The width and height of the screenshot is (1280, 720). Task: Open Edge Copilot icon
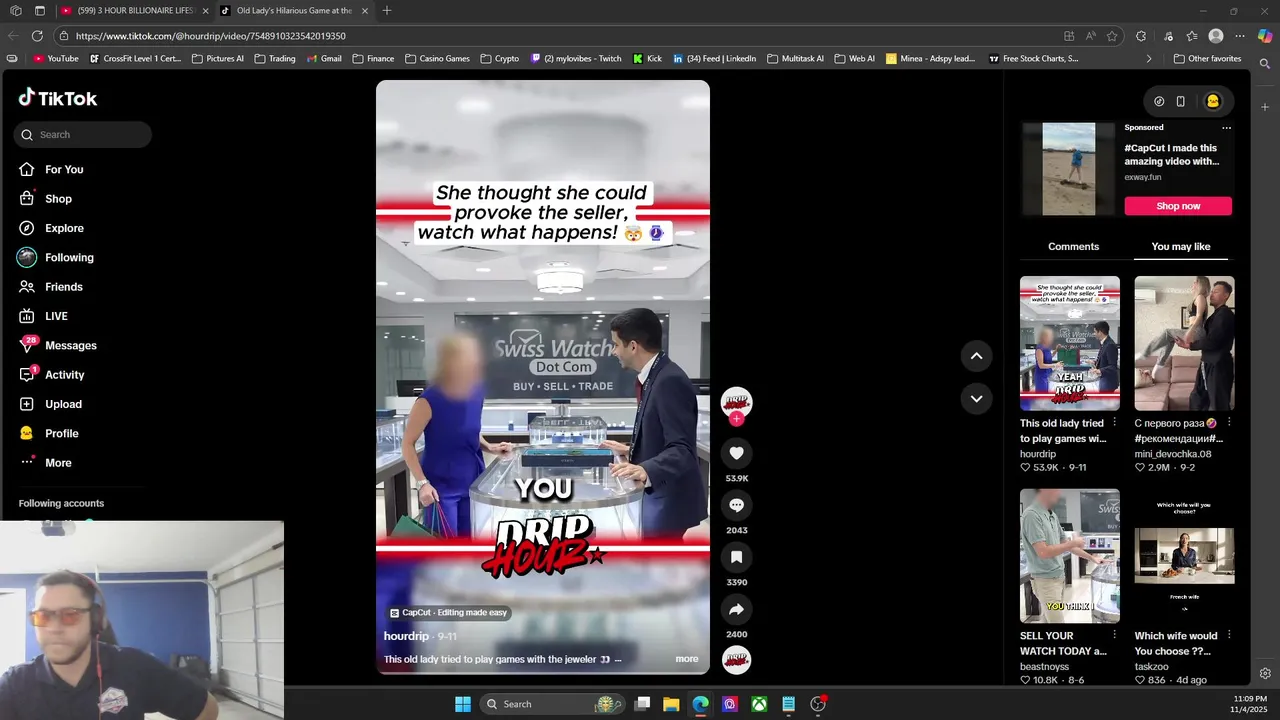[1265, 36]
